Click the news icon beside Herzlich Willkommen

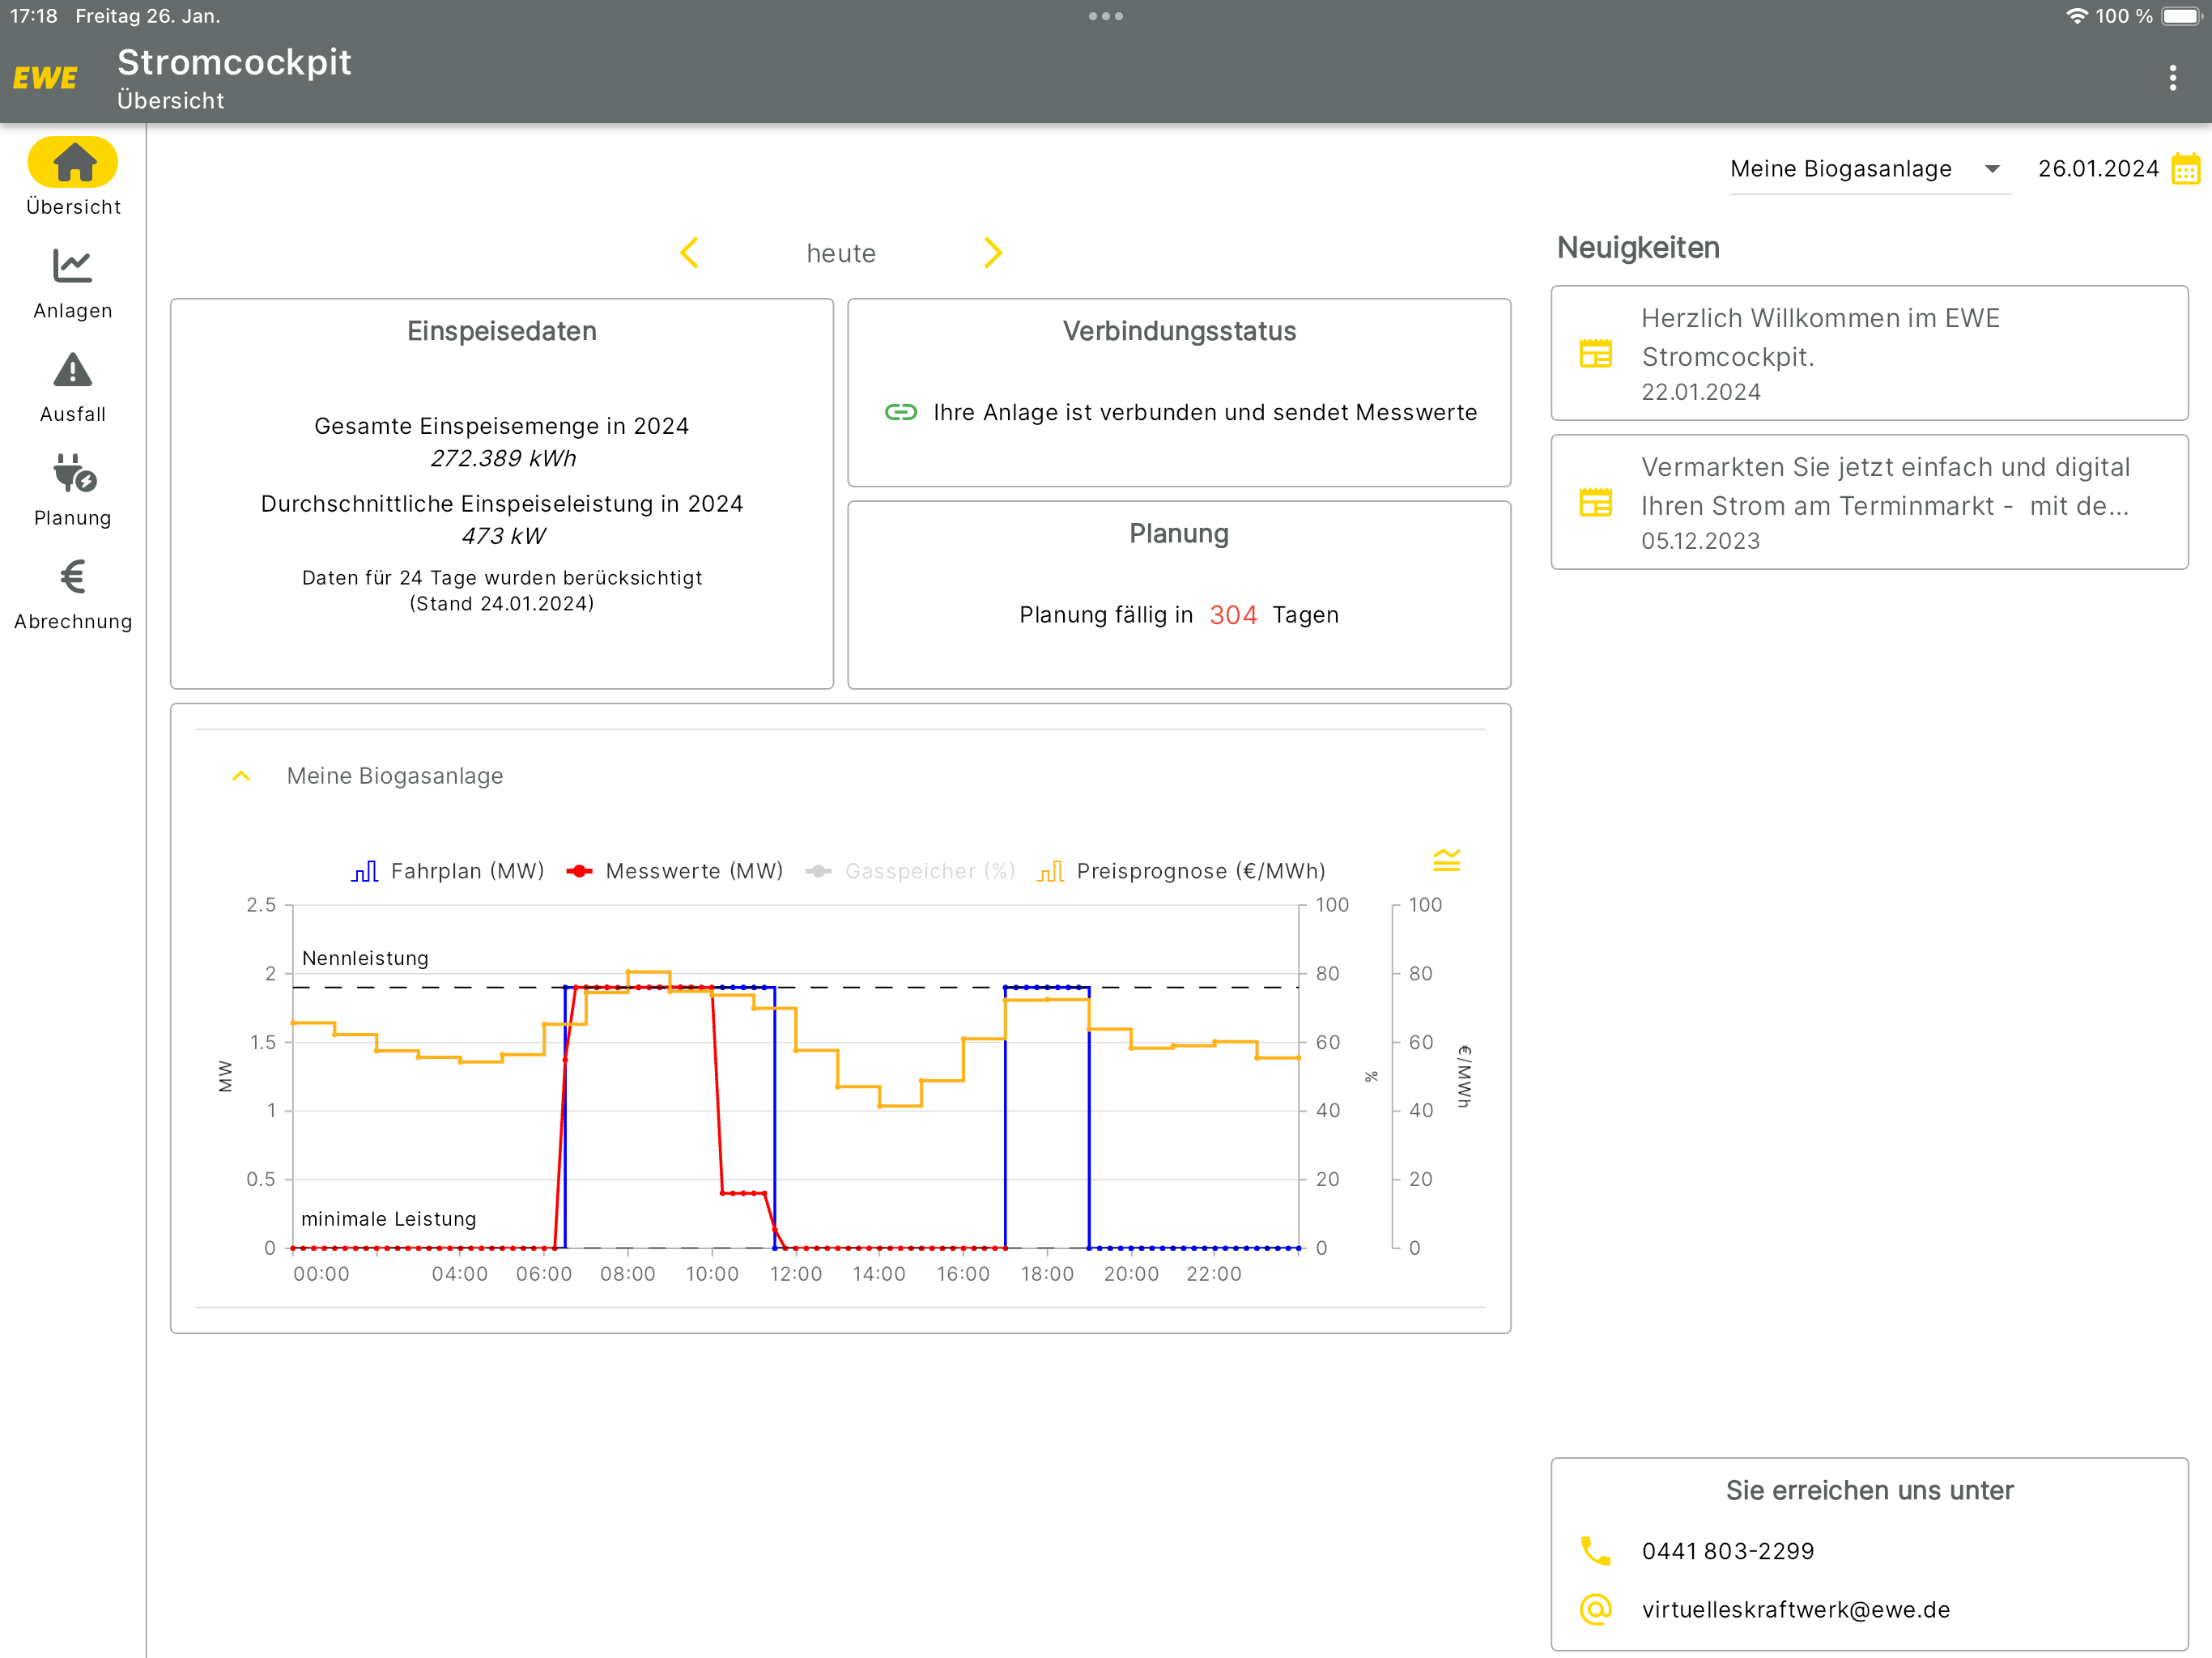tap(1596, 354)
